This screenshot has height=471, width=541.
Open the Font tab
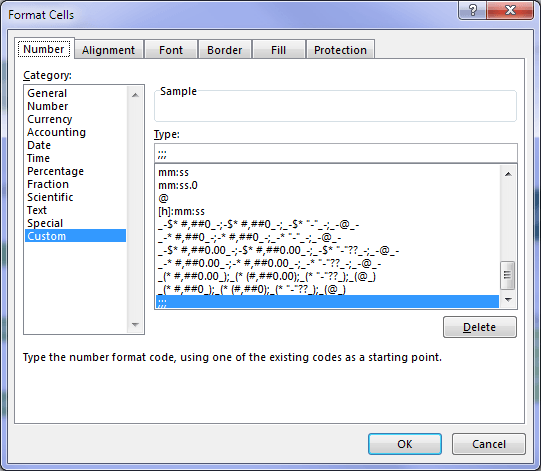[171, 50]
